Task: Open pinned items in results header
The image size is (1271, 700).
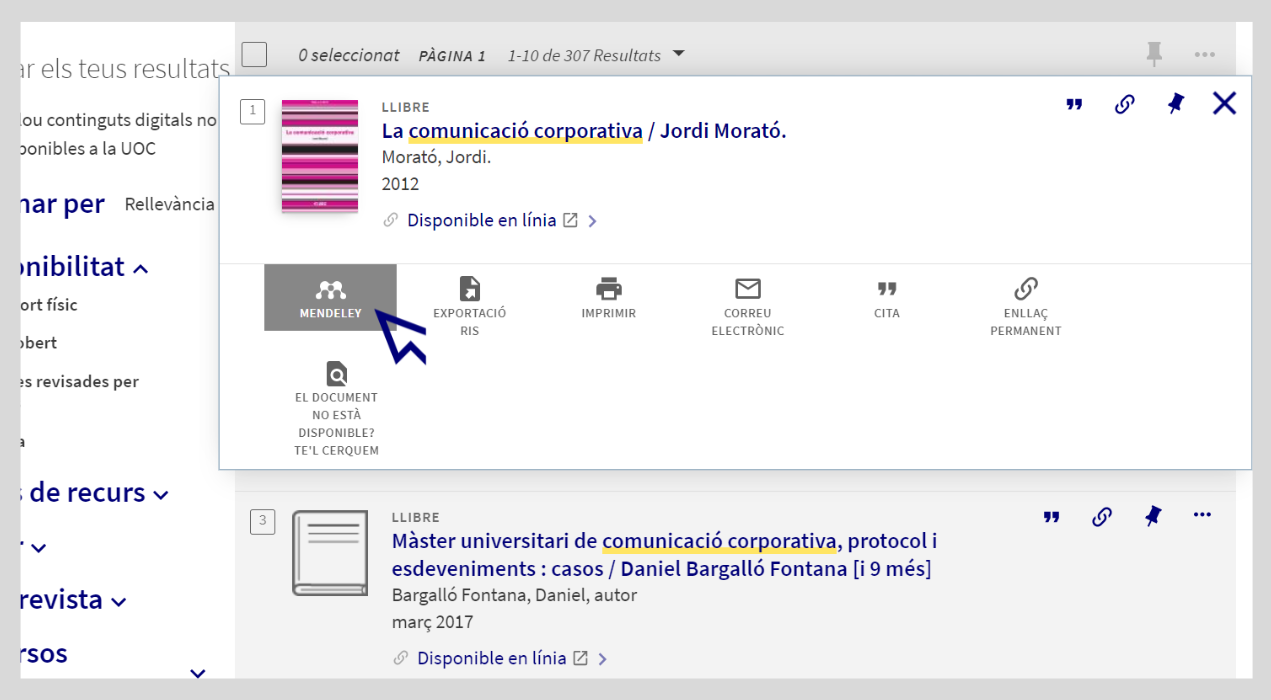Action: pyautogui.click(x=1154, y=54)
